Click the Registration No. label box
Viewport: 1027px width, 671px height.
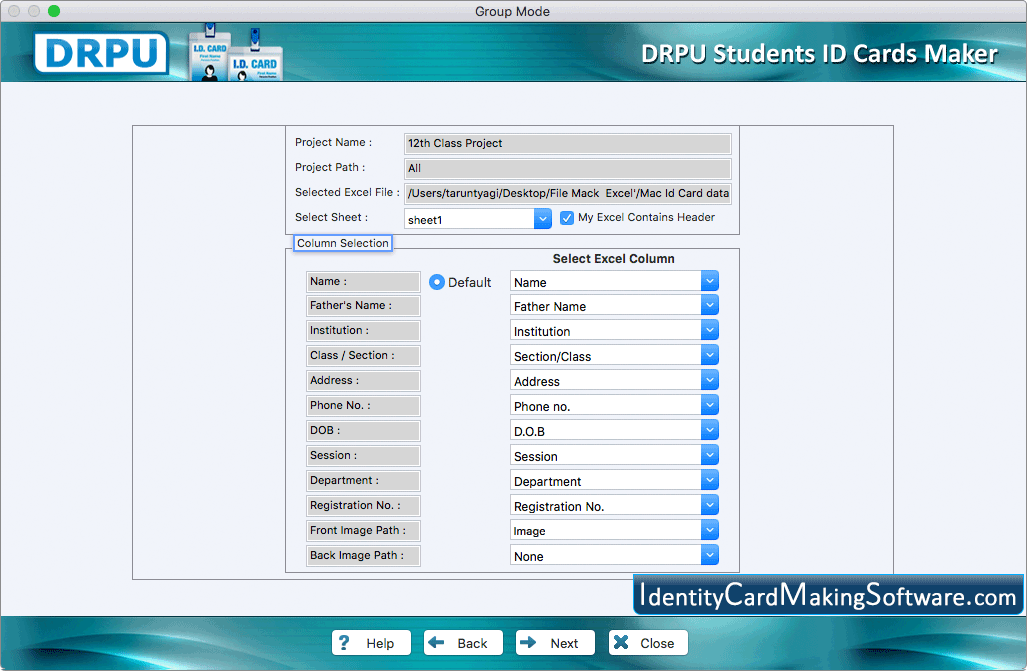363,505
